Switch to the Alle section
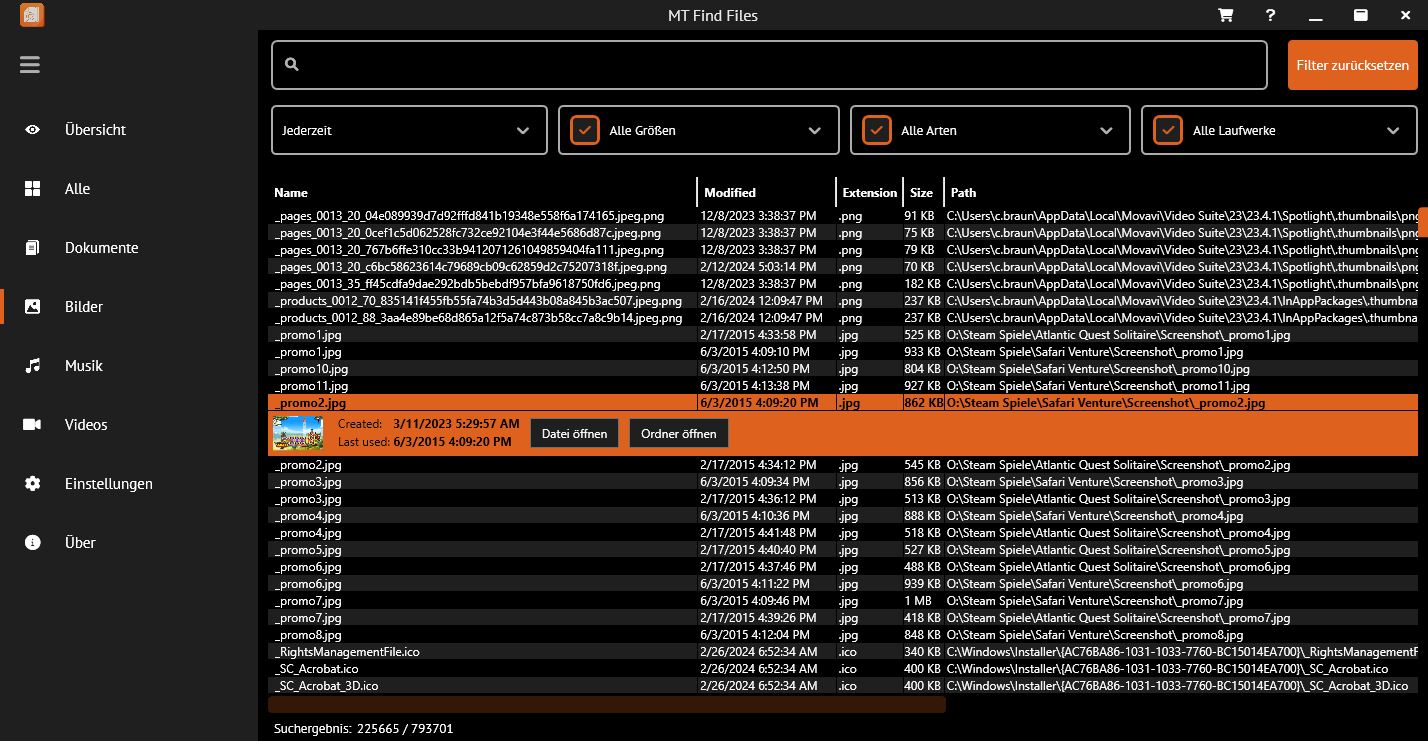Viewport: 1428px width, 741px height. (77, 189)
